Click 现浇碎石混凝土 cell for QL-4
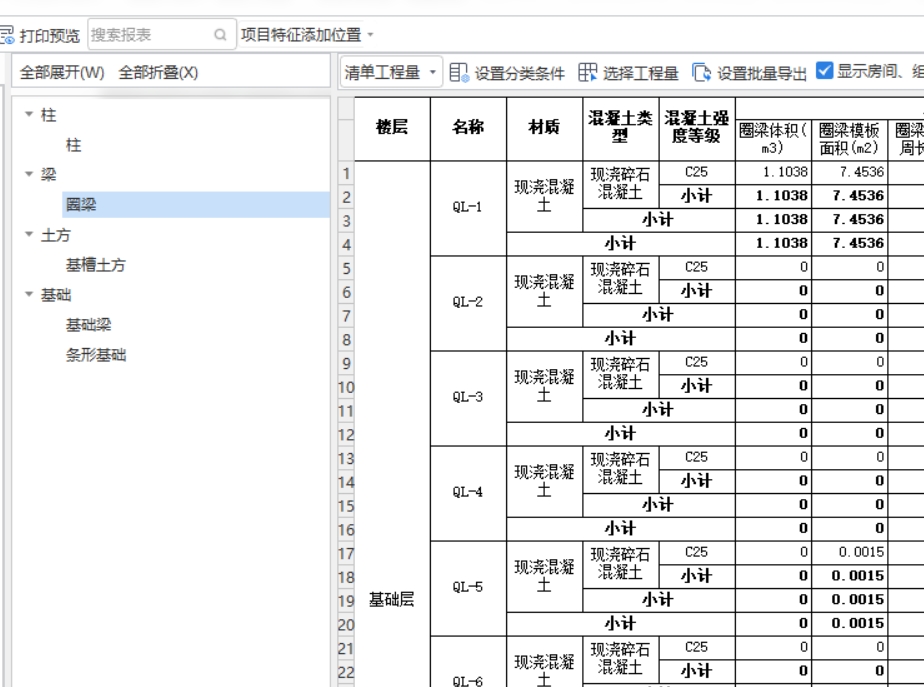924x687 pixels. coord(621,469)
